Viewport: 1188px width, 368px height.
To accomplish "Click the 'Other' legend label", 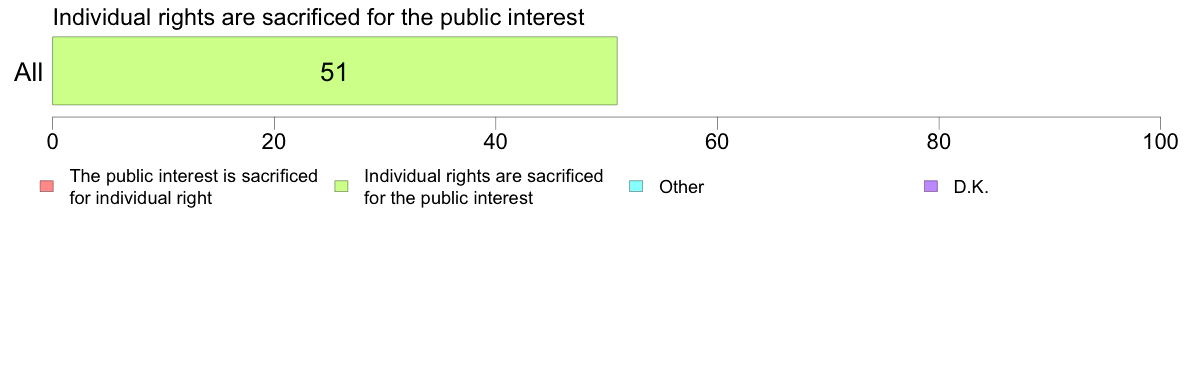I will pyautogui.click(x=681, y=187).
